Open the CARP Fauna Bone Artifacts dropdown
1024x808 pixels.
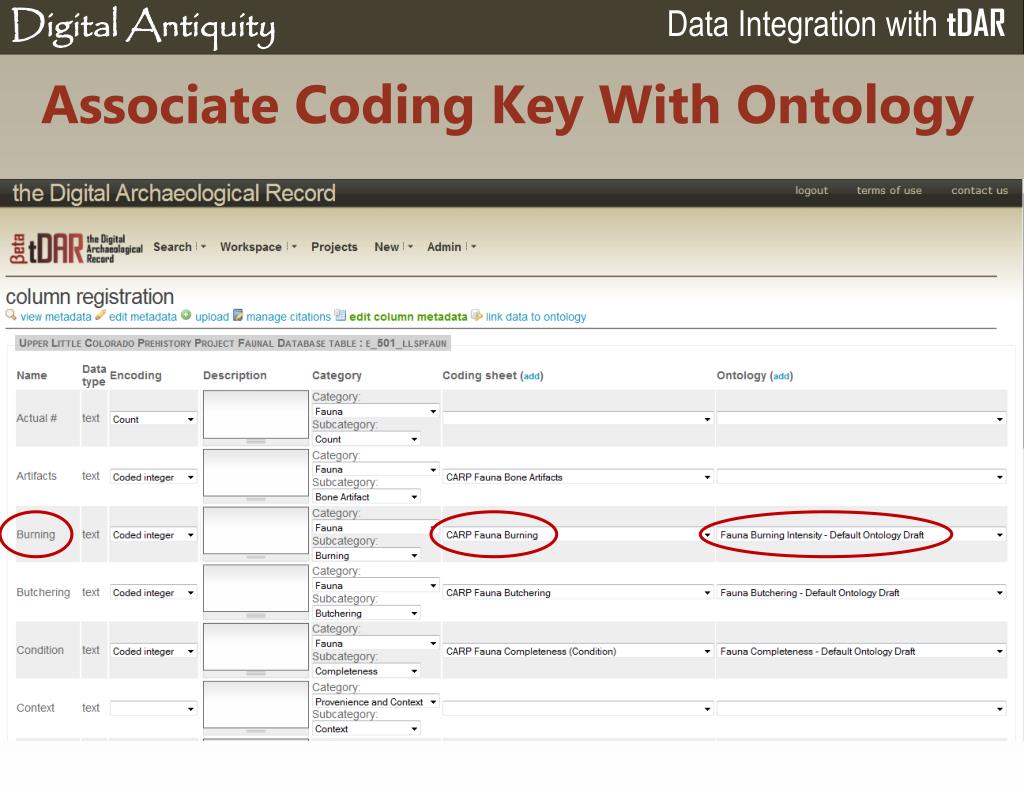tap(578, 477)
